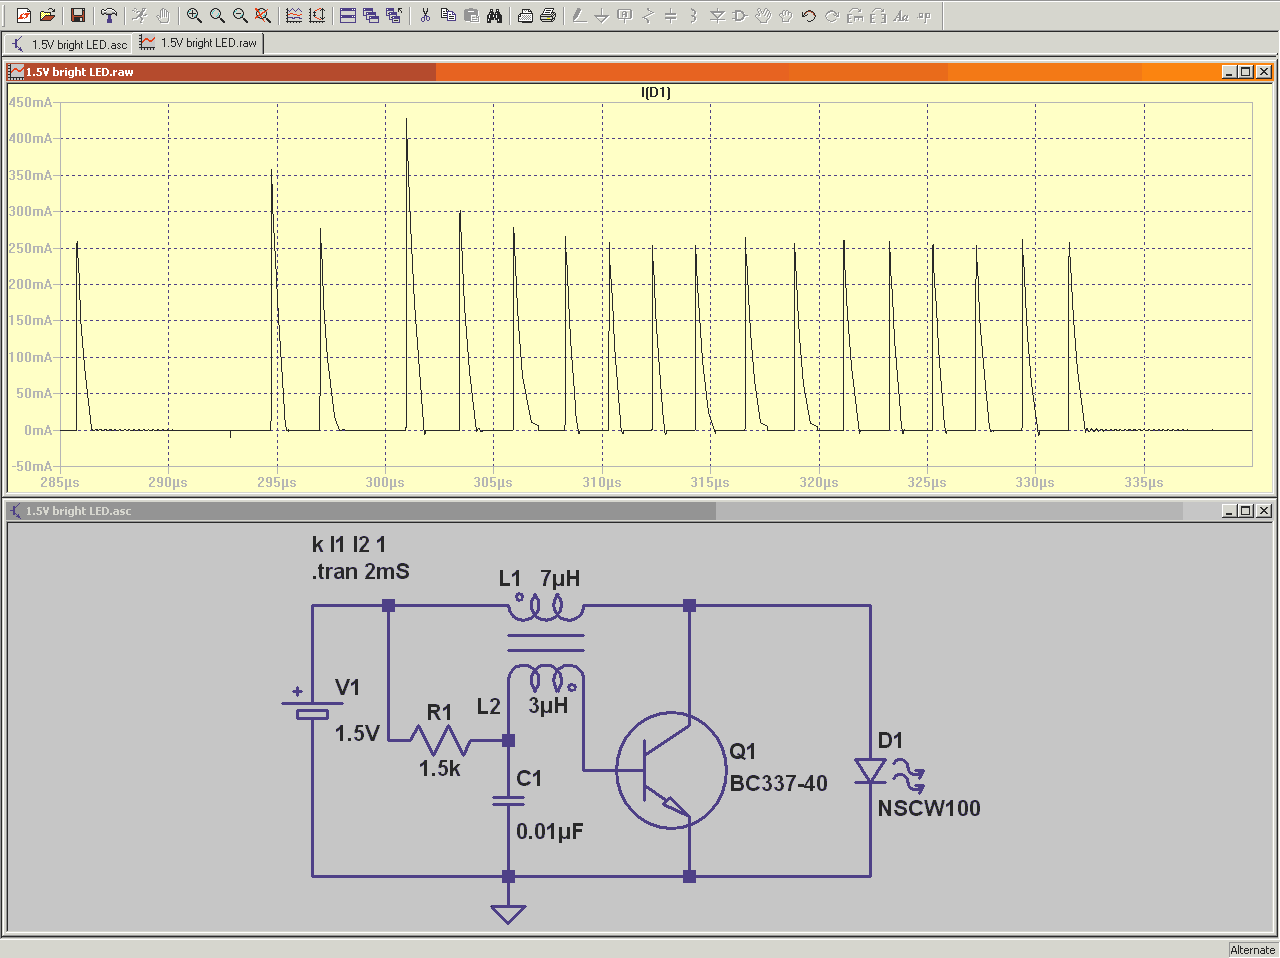
Task: Click the NSCW100 LED model label
Action: (x=929, y=808)
